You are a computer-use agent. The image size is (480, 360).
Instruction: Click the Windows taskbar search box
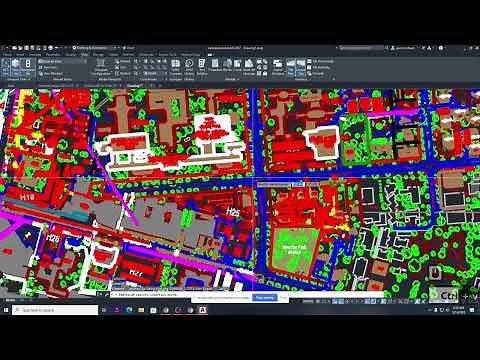pos(55,310)
